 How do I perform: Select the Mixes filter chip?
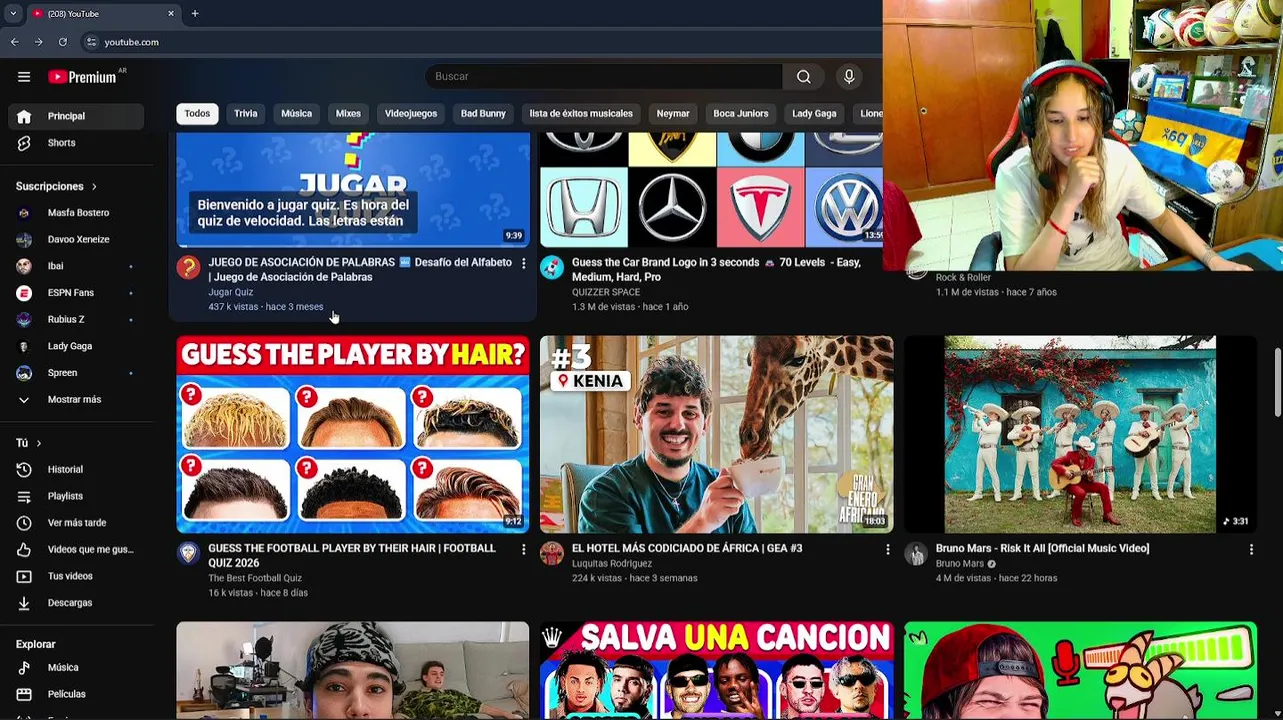point(348,113)
